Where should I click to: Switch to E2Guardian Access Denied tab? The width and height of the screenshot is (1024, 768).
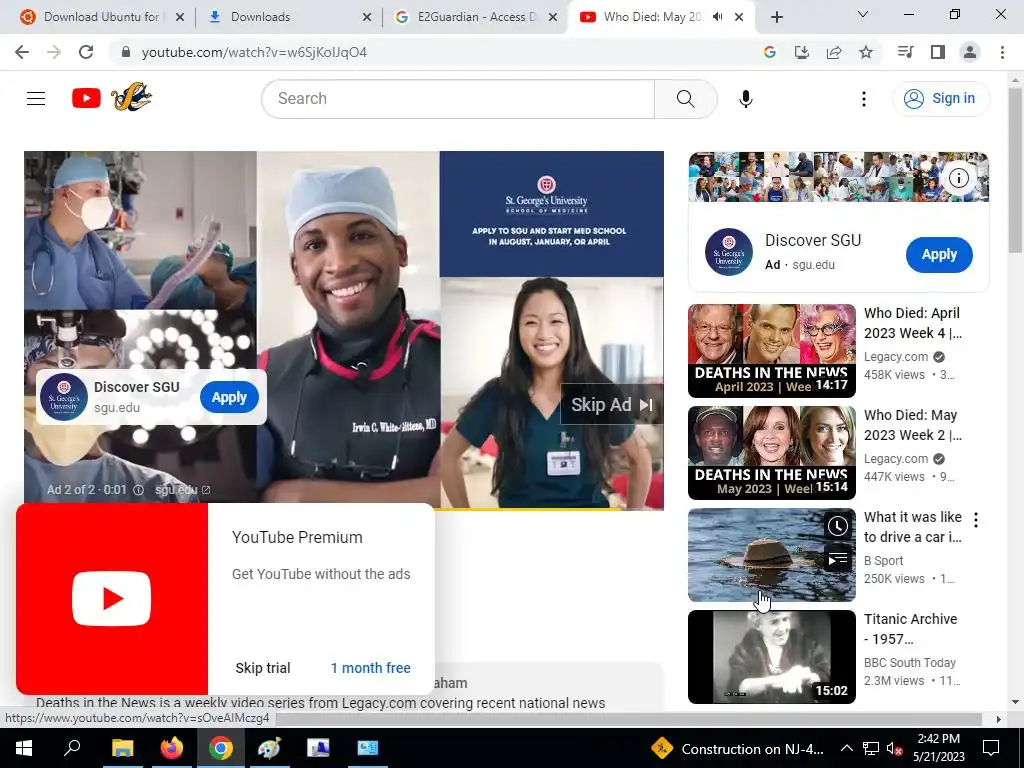click(466, 17)
